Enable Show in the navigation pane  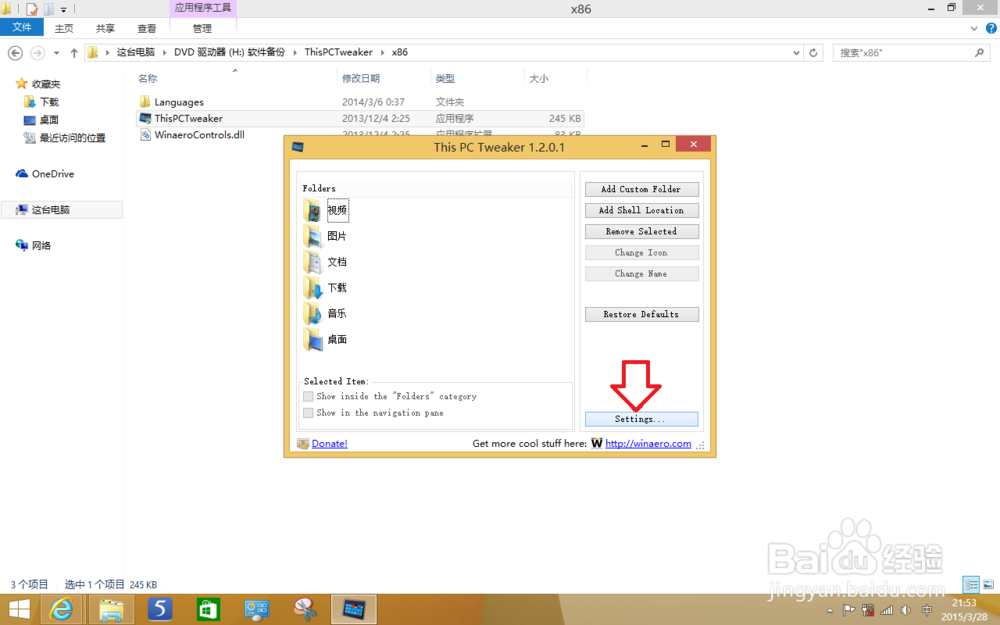(x=309, y=412)
